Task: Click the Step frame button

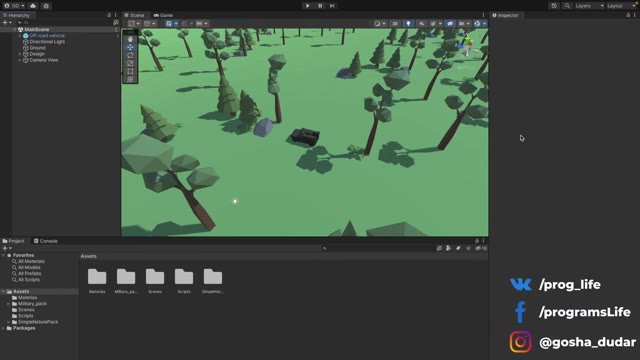Action: [332, 6]
